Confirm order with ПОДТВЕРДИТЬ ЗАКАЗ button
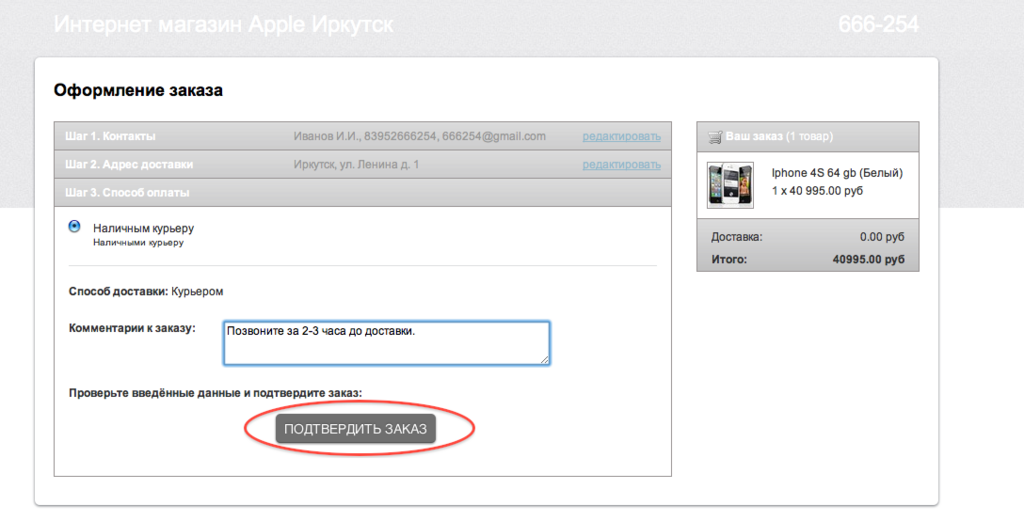 pyautogui.click(x=355, y=429)
